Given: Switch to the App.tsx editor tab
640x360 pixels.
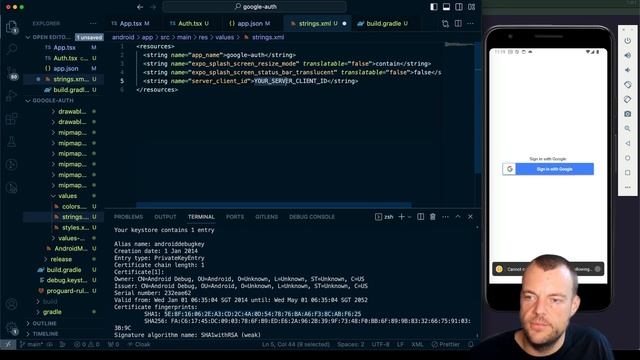Looking at the screenshot, I should (x=131, y=24).
